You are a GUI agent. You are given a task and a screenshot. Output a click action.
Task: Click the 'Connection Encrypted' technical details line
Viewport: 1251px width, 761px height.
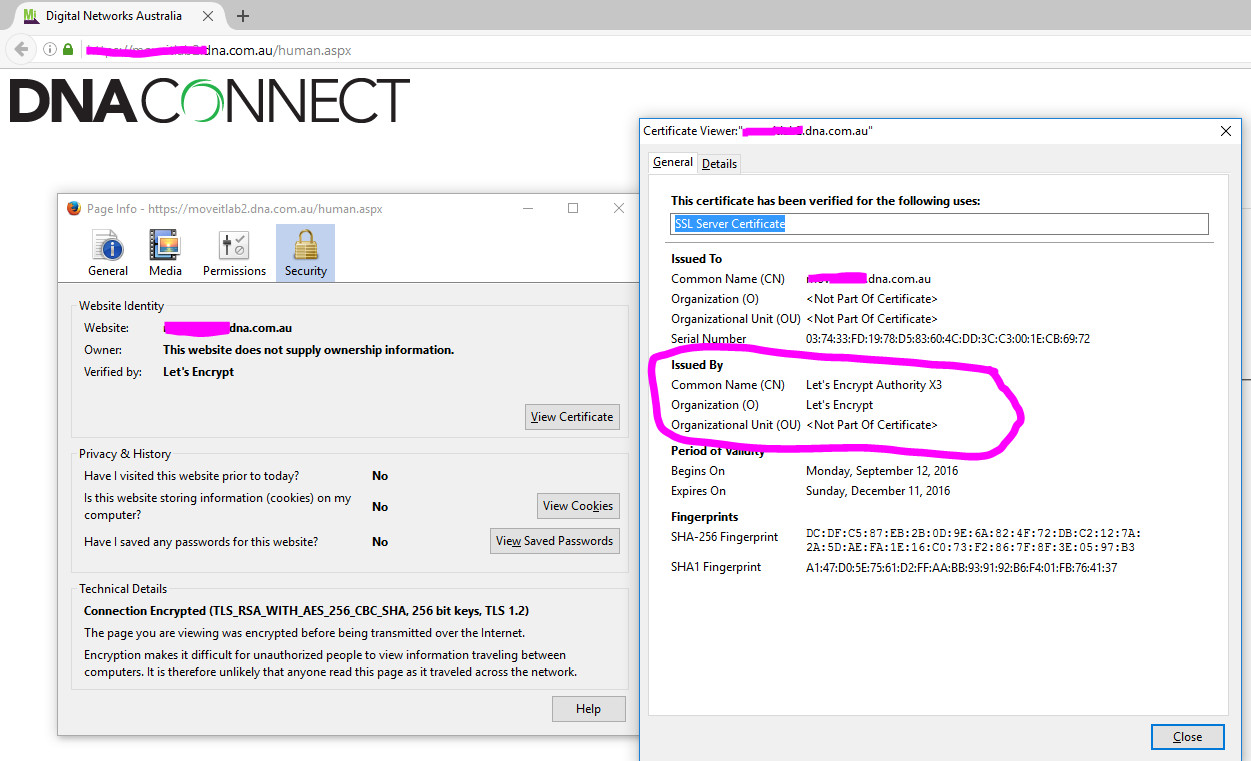(307, 611)
